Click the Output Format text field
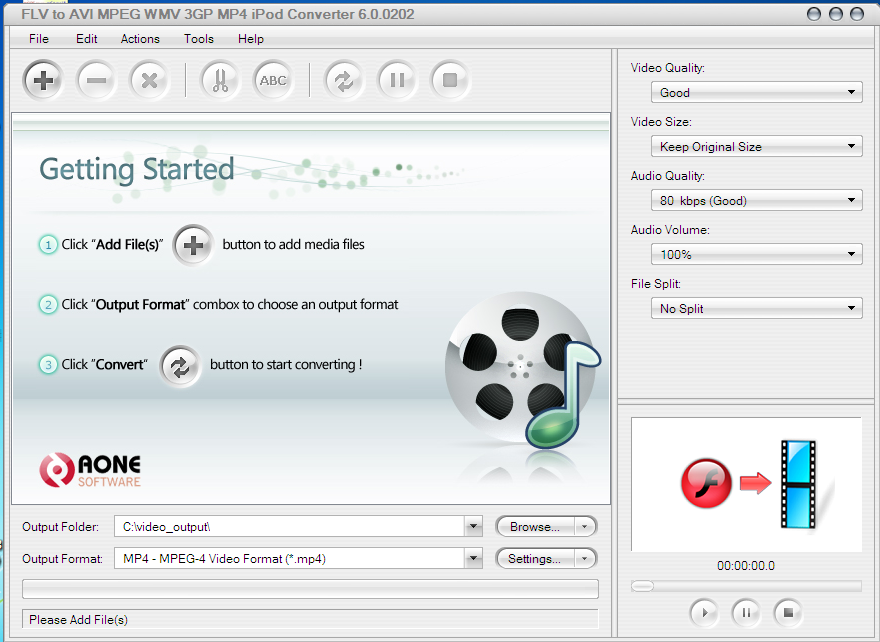The height and width of the screenshot is (642, 880). click(x=290, y=558)
